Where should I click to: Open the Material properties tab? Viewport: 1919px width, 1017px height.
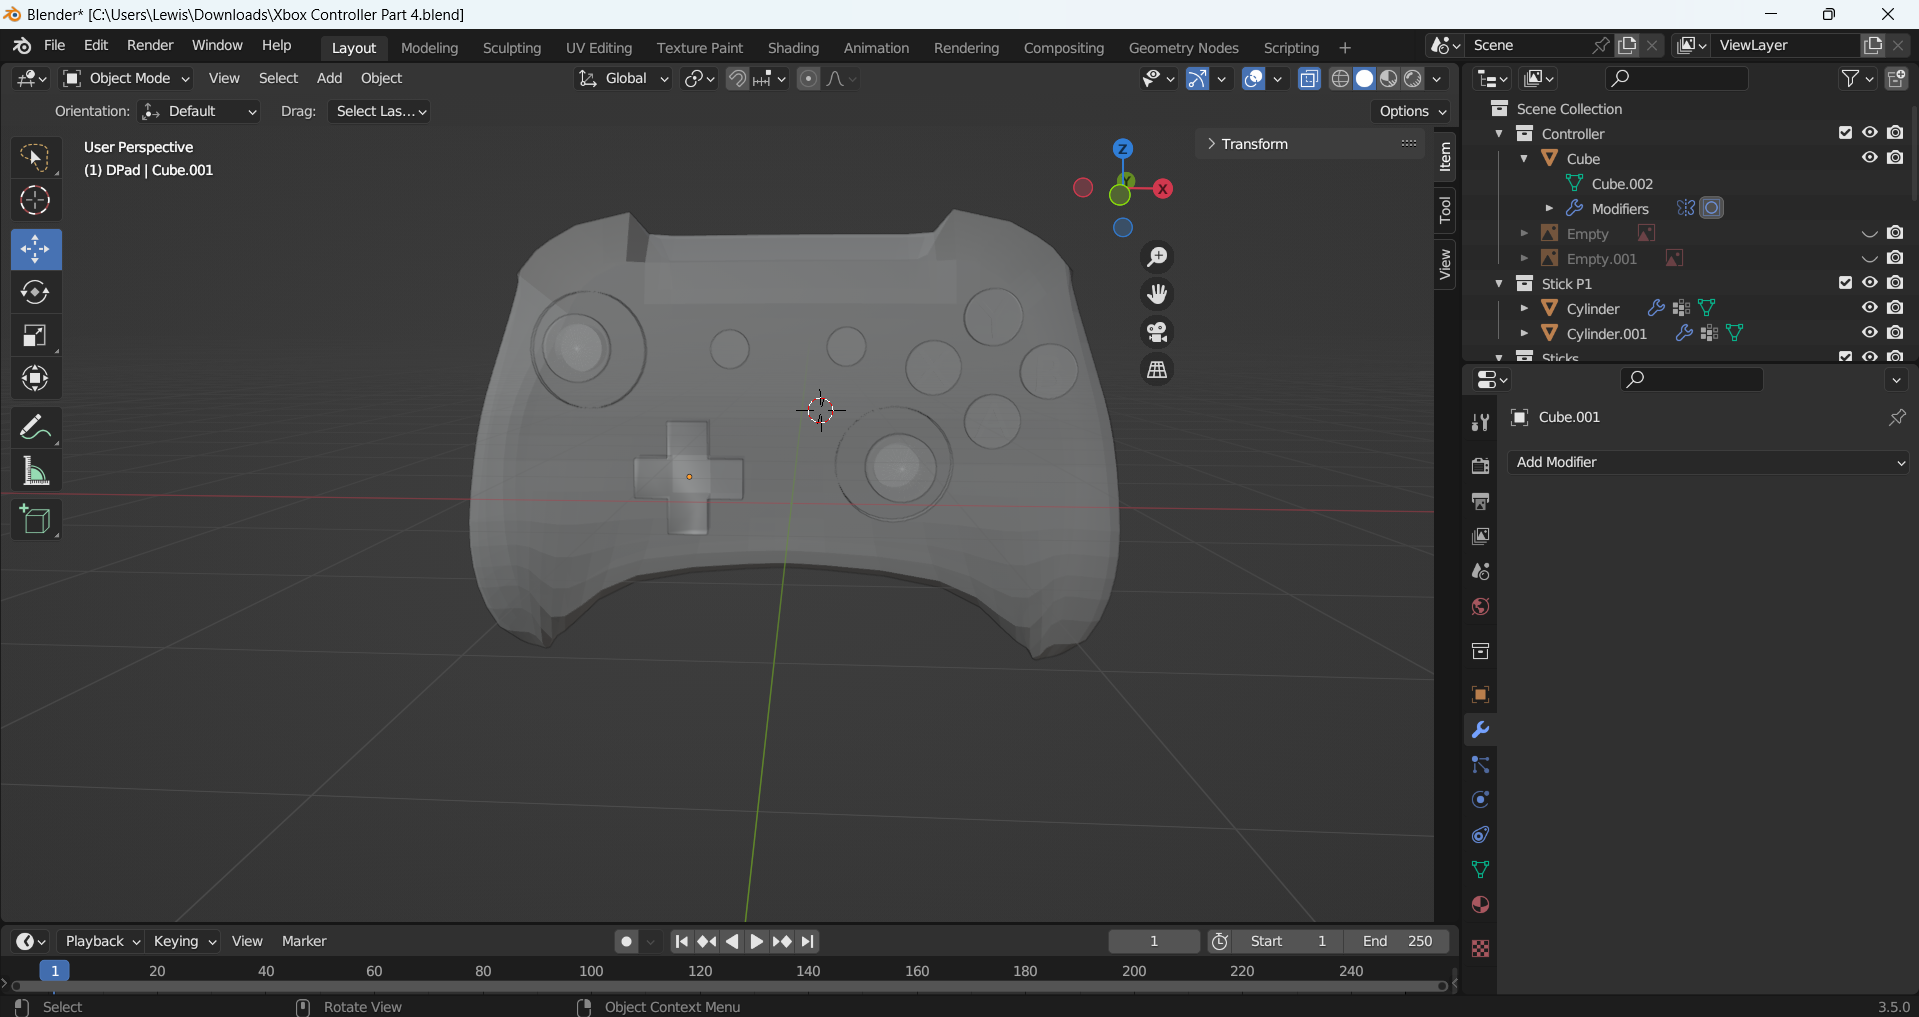coord(1480,905)
